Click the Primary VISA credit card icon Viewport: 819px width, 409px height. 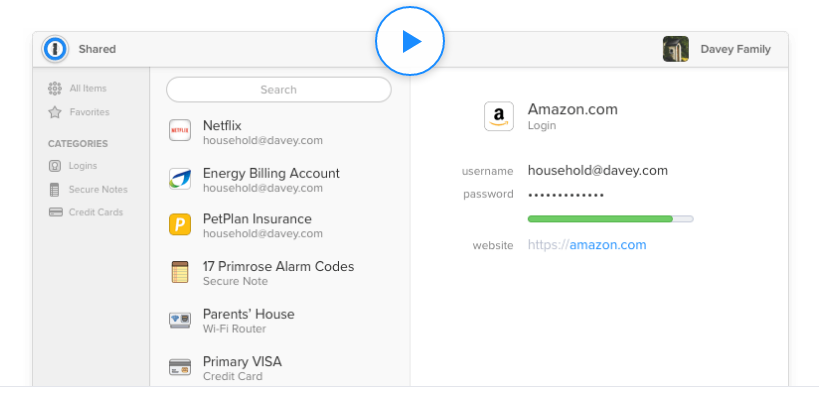(x=180, y=367)
